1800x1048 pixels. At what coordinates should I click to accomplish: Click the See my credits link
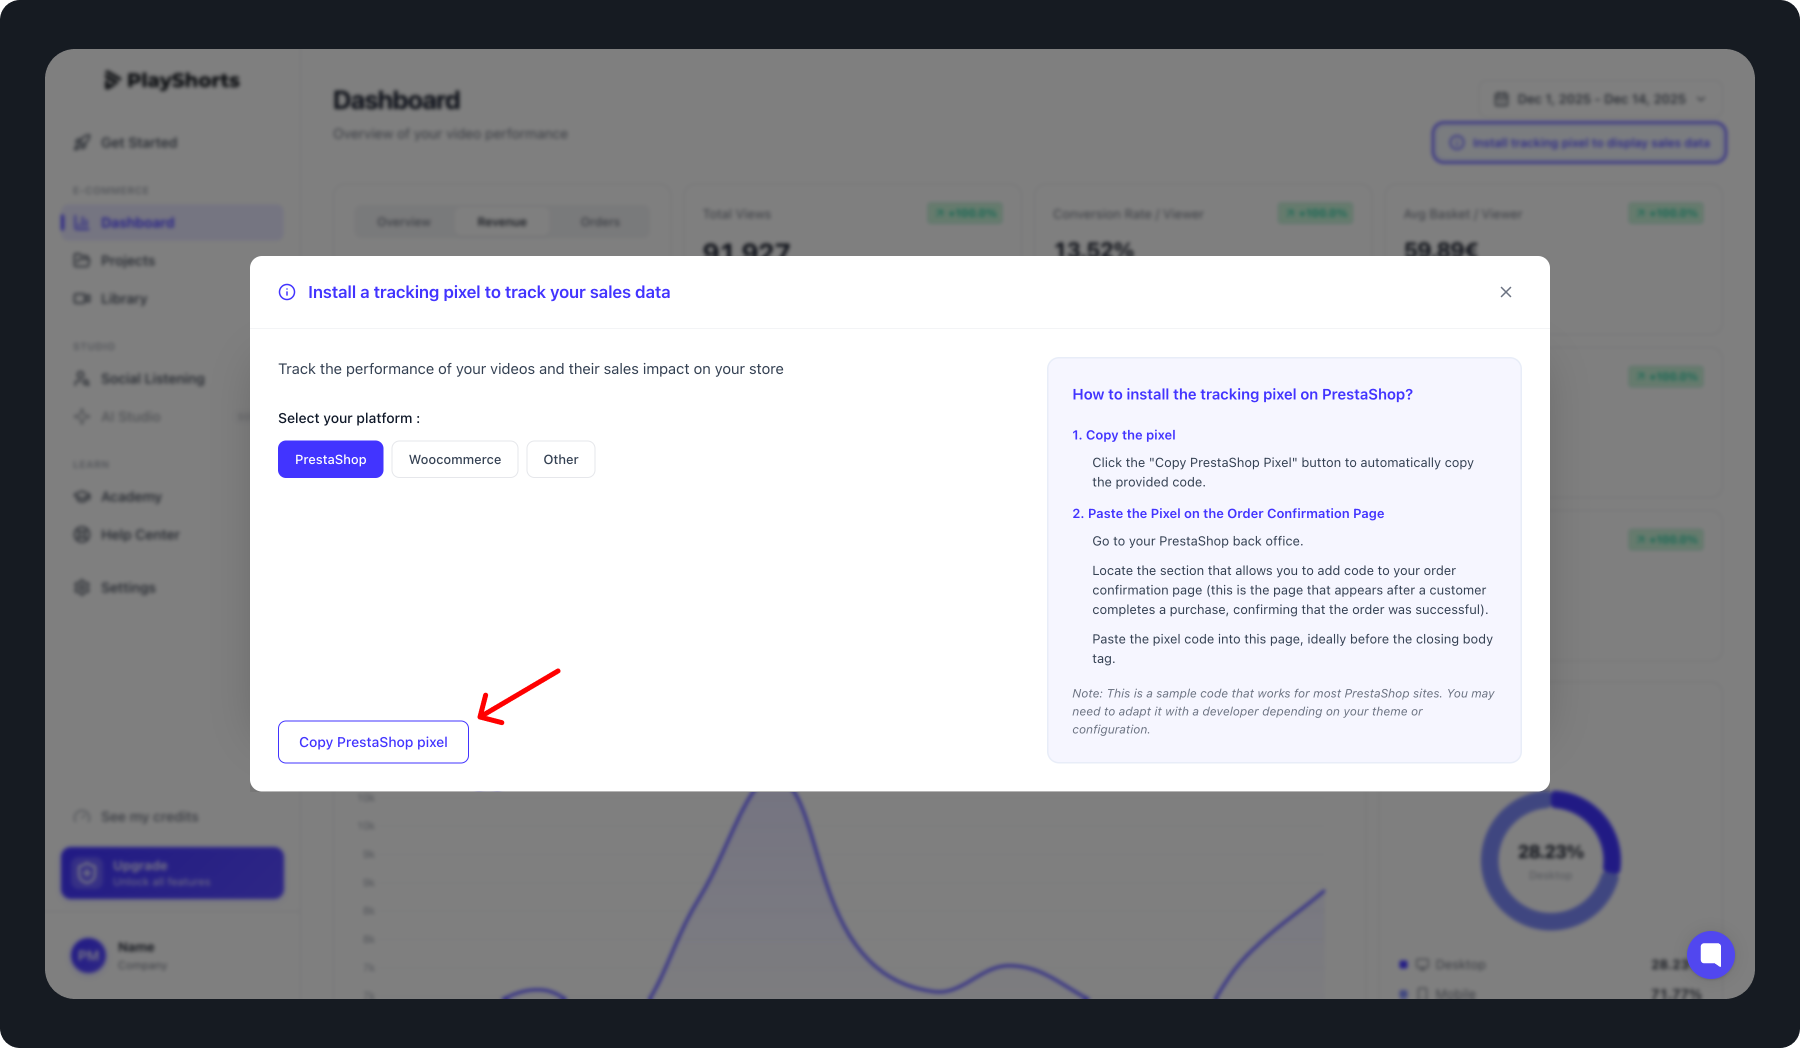coord(149,817)
